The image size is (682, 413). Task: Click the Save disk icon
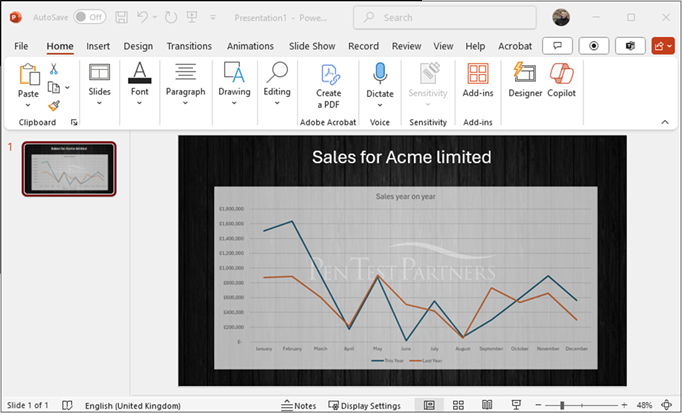point(121,17)
